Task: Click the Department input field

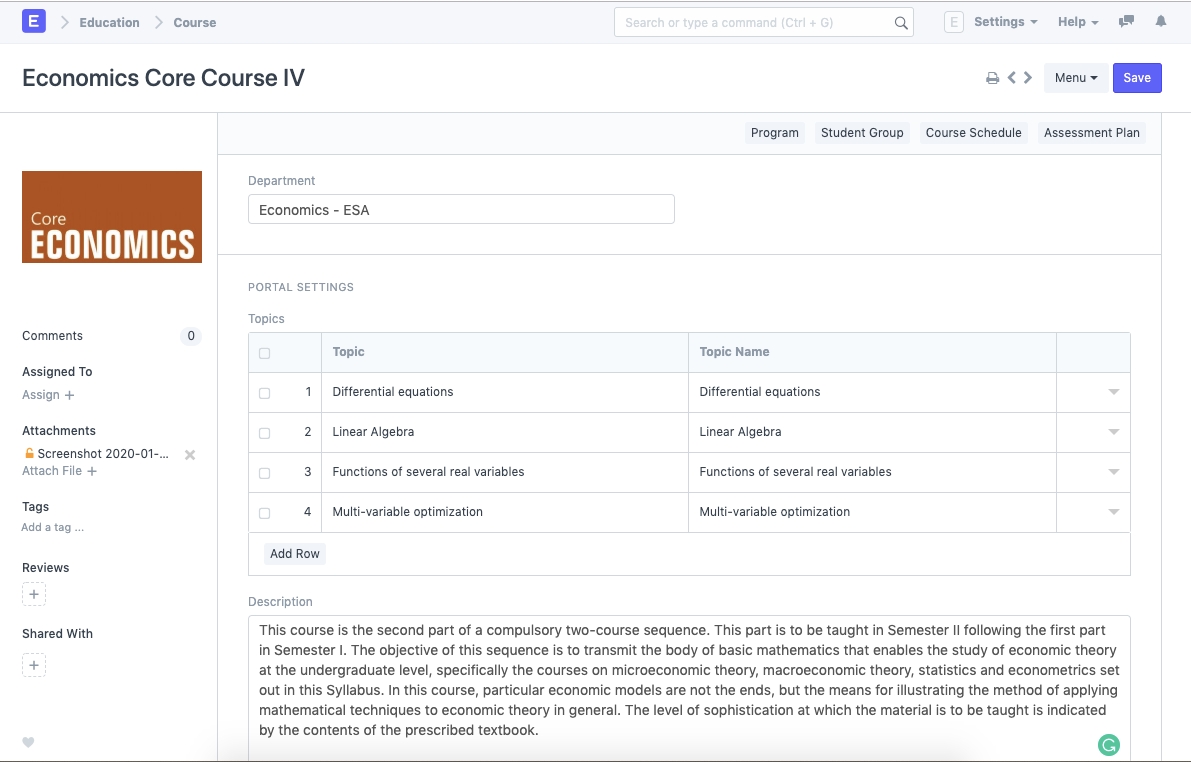Action: point(461,210)
